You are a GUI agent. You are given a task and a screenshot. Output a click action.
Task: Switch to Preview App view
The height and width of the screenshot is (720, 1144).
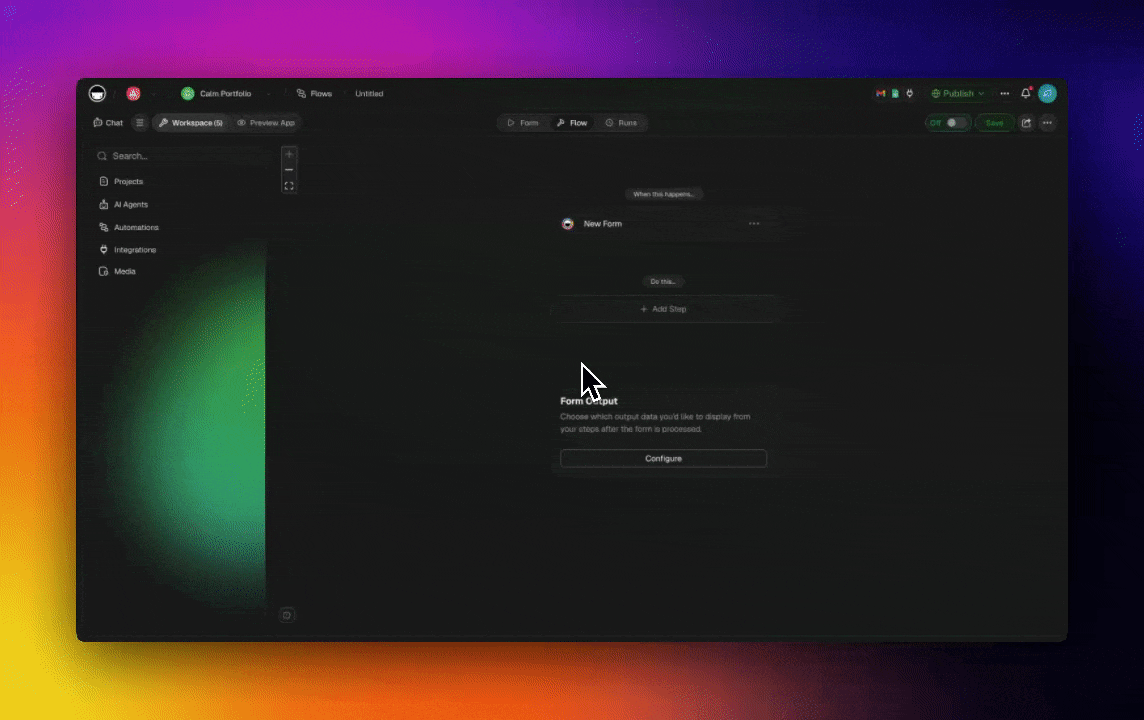pyautogui.click(x=266, y=123)
